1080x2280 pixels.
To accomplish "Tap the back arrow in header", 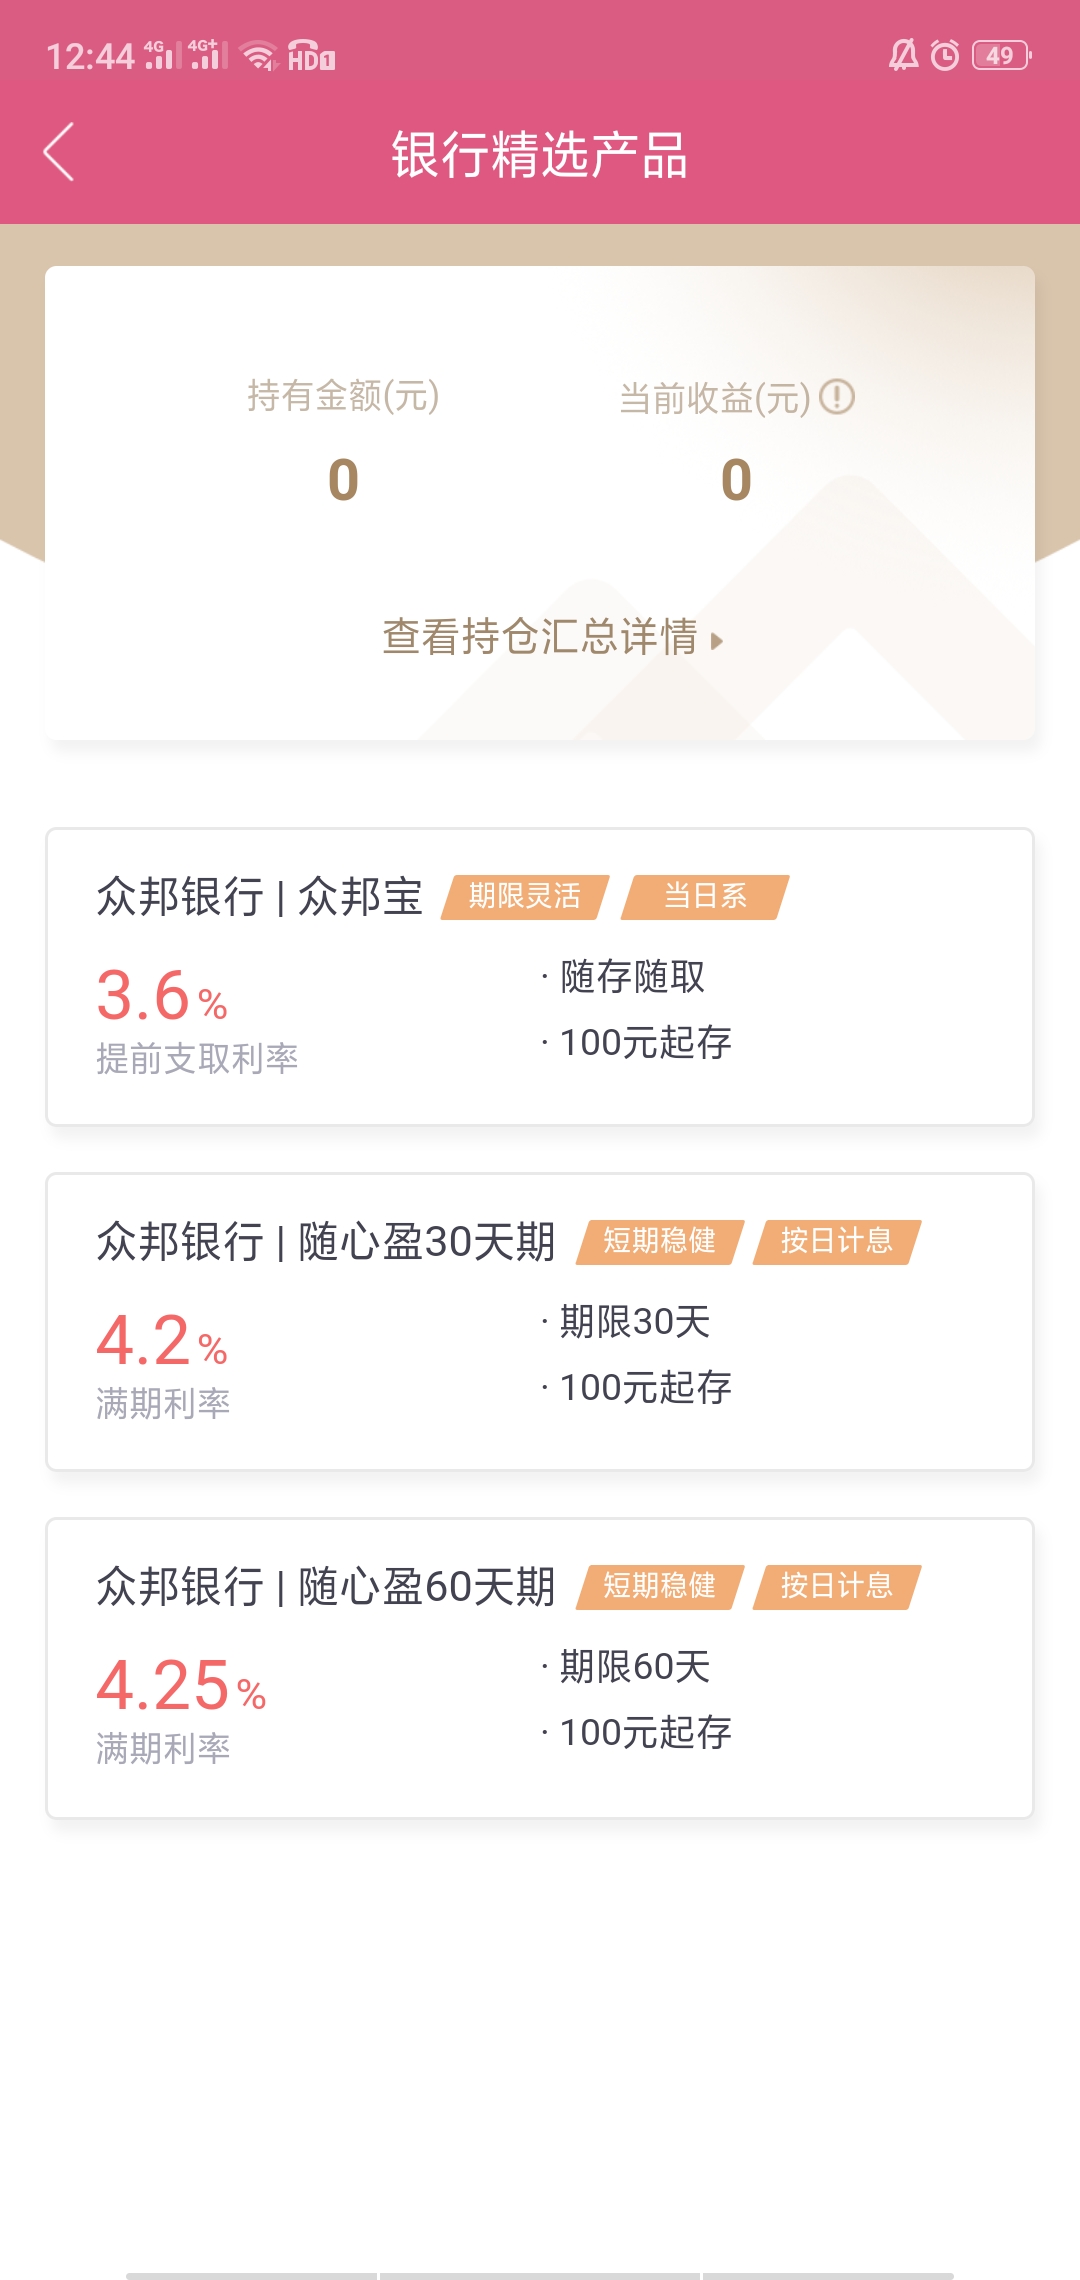I will coord(59,152).
